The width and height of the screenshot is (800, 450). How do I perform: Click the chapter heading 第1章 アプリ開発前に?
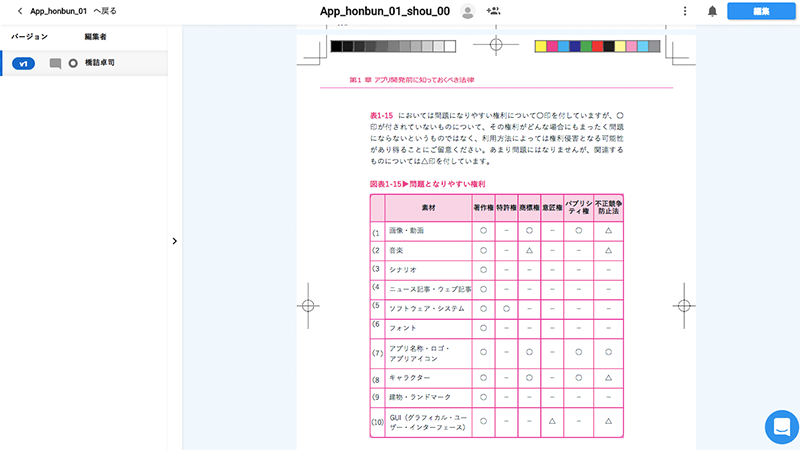(x=412, y=80)
